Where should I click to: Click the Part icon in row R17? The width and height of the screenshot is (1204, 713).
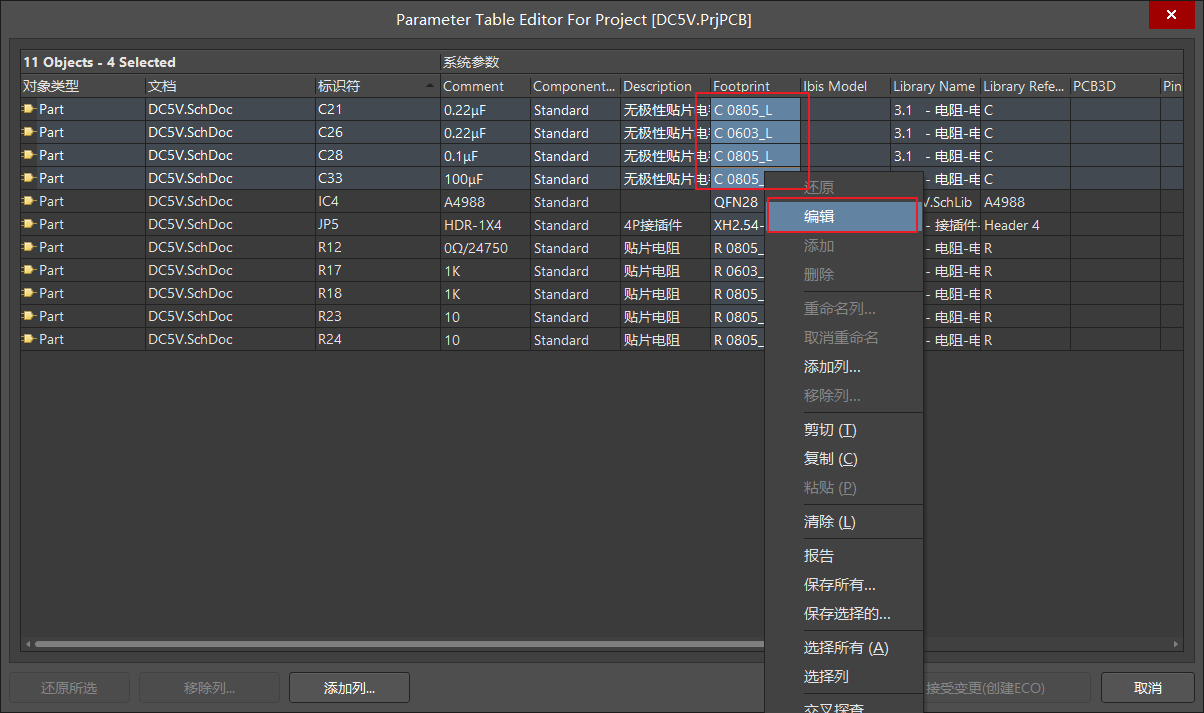(29, 270)
